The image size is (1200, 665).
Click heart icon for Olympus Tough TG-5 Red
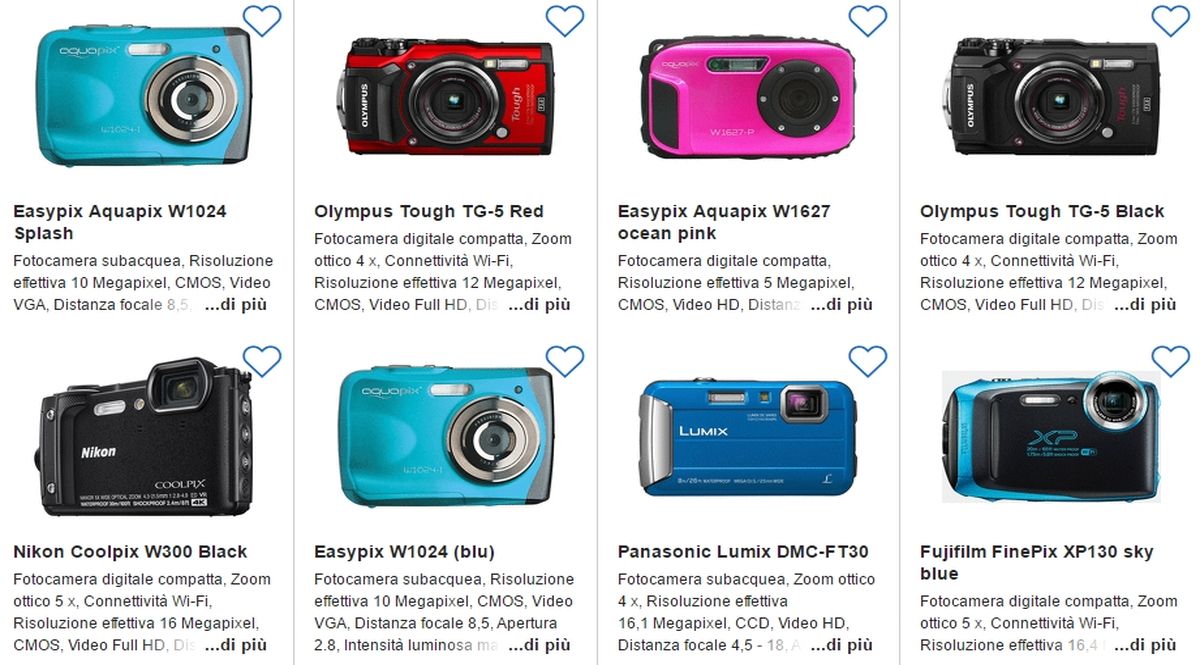coord(565,20)
